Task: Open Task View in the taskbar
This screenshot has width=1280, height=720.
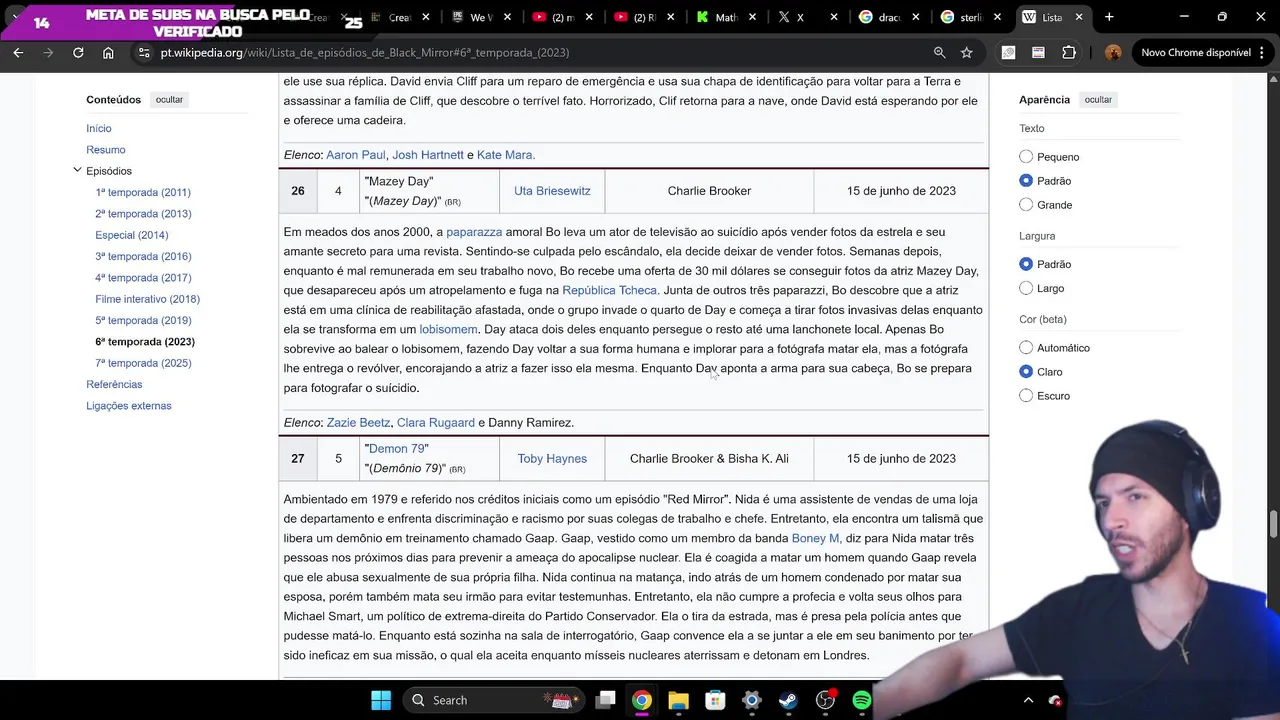Action: 605,700
